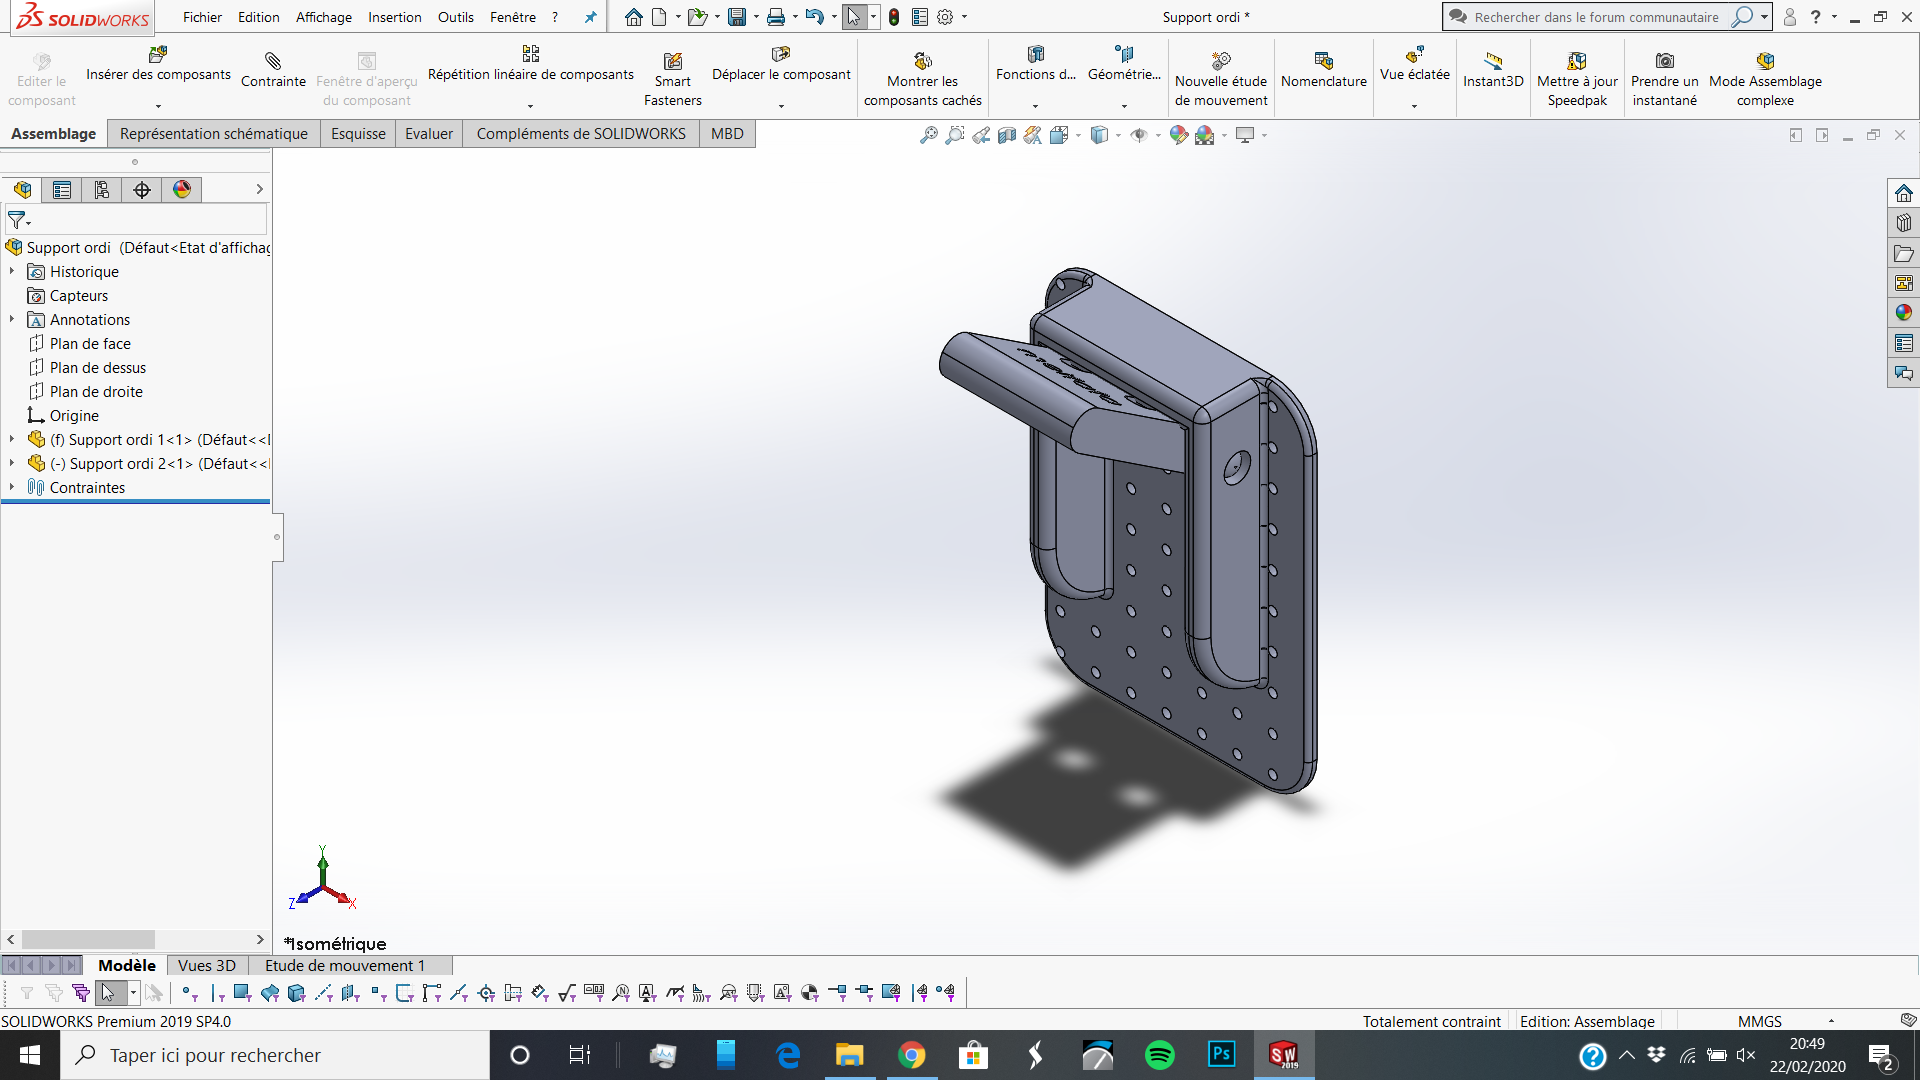Activate Déplacer le composant
The width and height of the screenshot is (1920, 1080).
click(781, 64)
